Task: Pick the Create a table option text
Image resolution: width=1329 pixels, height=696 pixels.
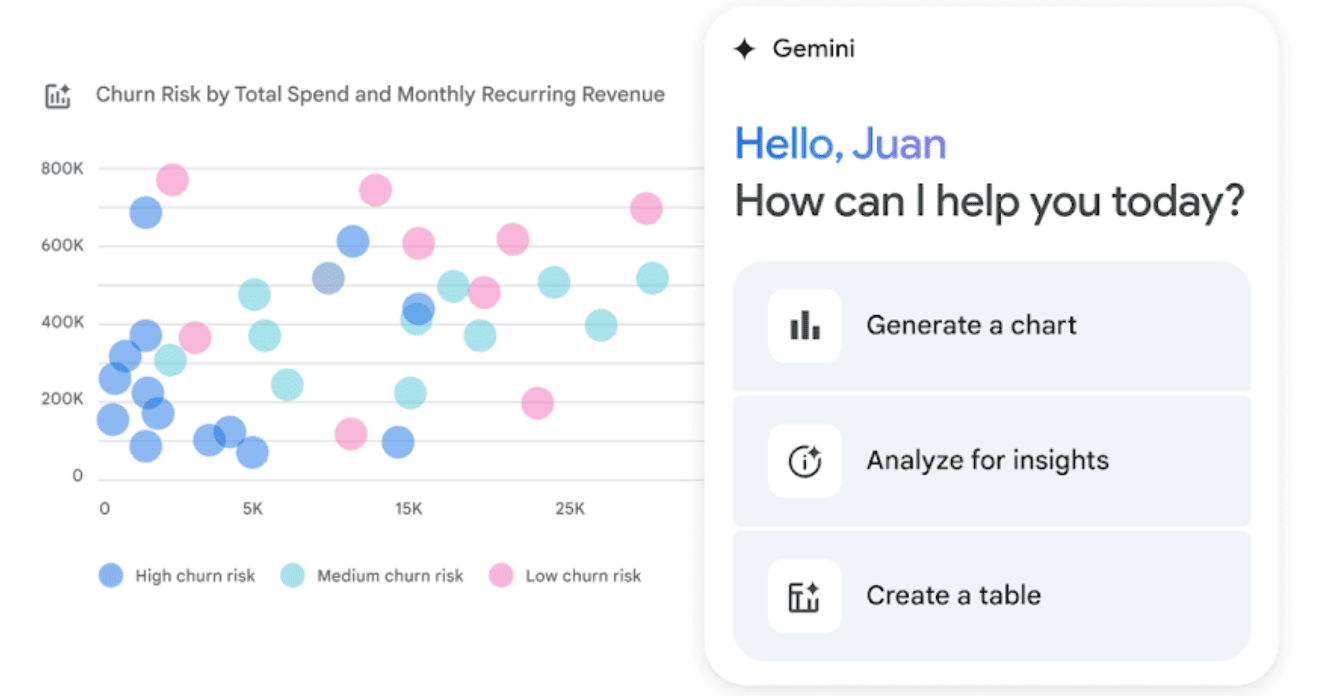Action: (953, 596)
